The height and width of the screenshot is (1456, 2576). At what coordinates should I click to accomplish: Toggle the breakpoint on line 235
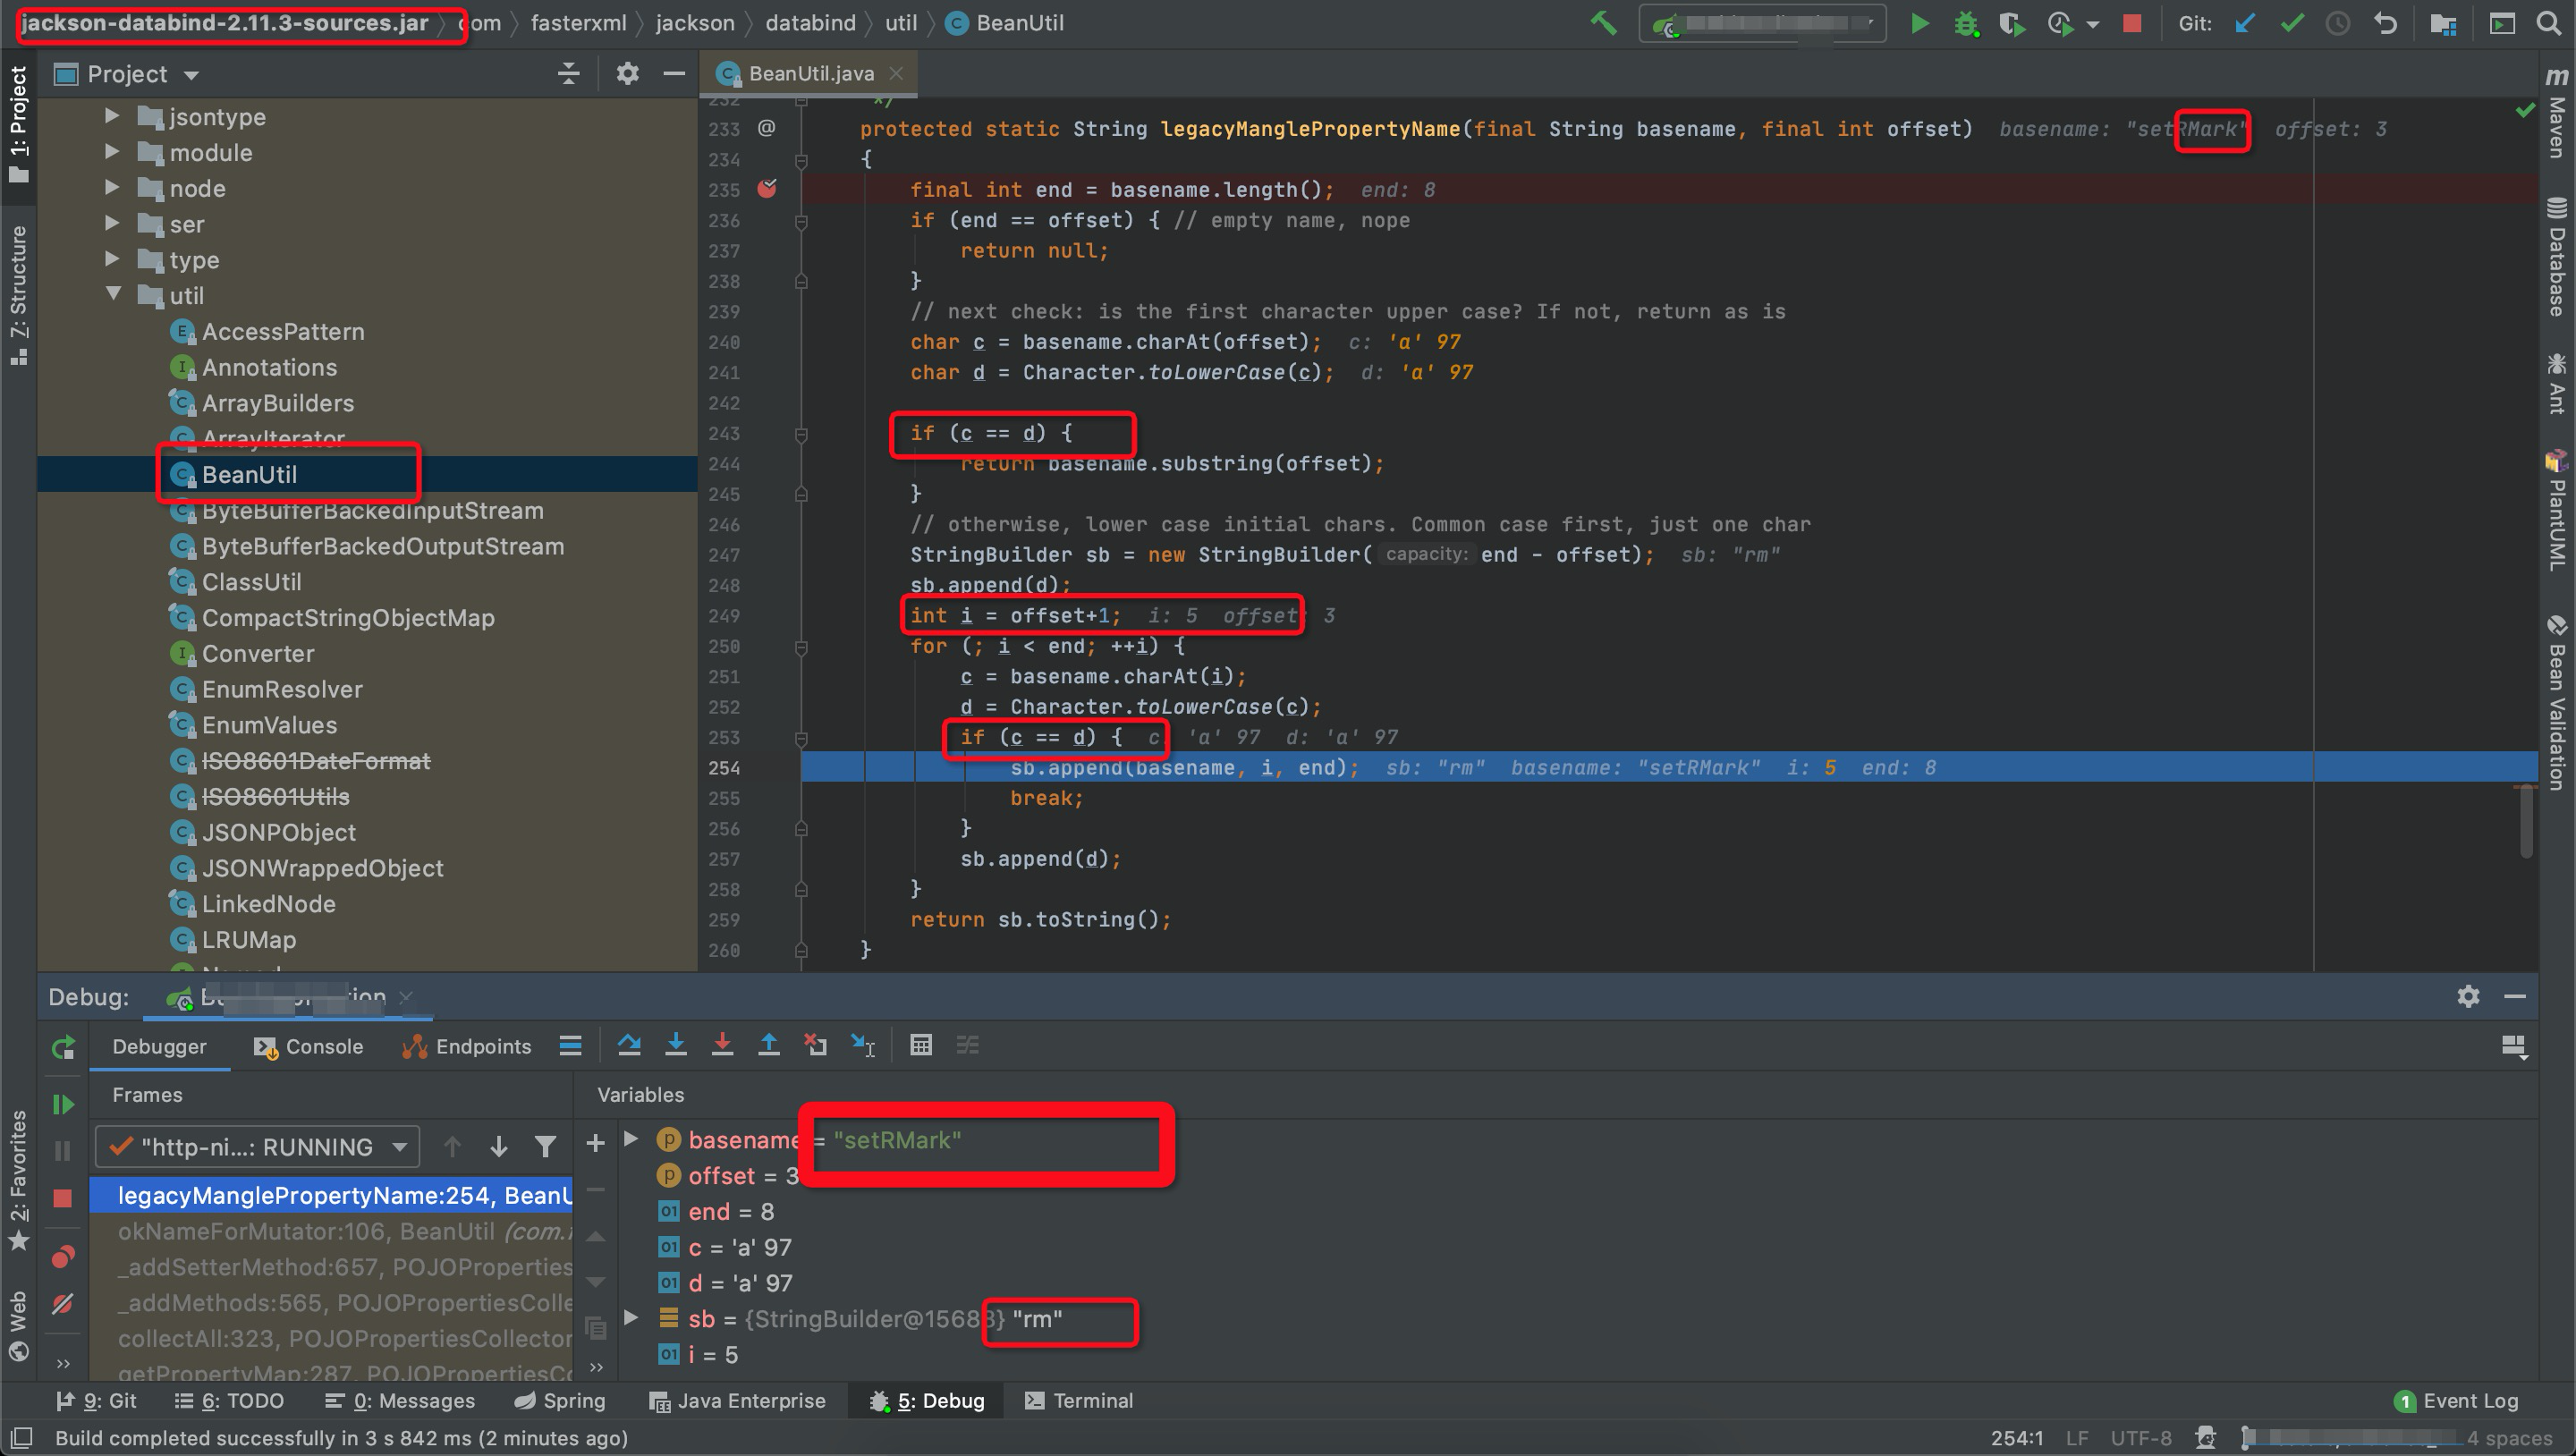[767, 189]
